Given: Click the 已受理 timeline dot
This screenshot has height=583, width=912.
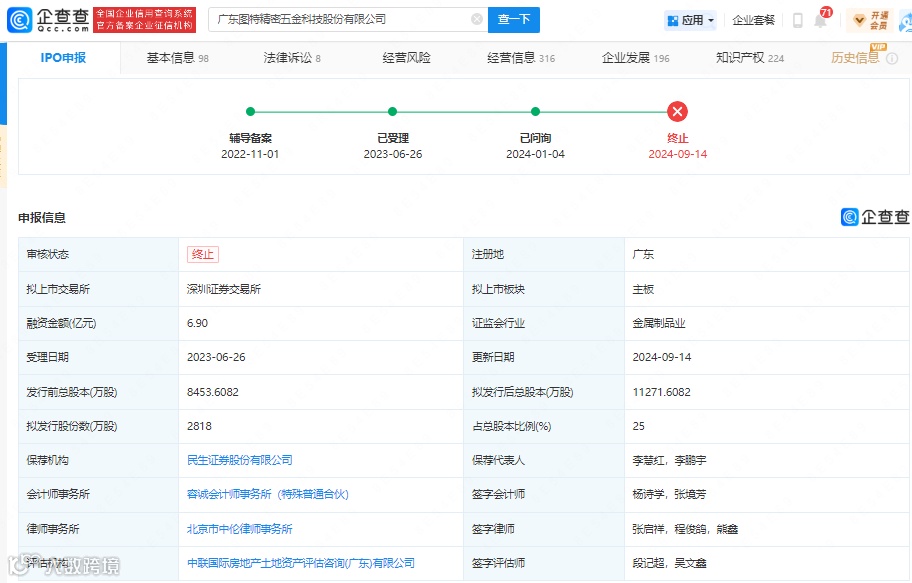Looking at the screenshot, I should (x=393, y=111).
